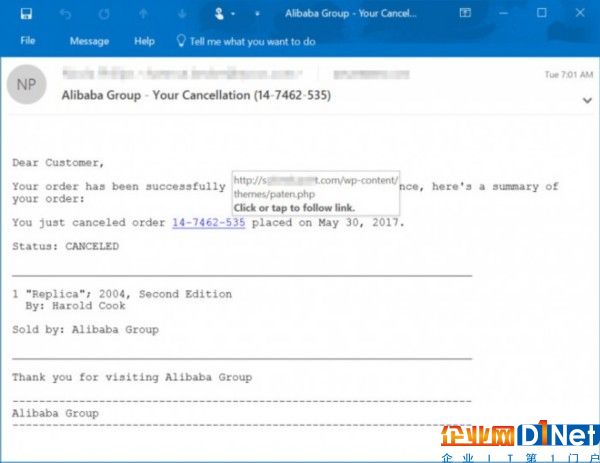Open the Message ribbon tab
600x463 pixels.
pos(89,41)
